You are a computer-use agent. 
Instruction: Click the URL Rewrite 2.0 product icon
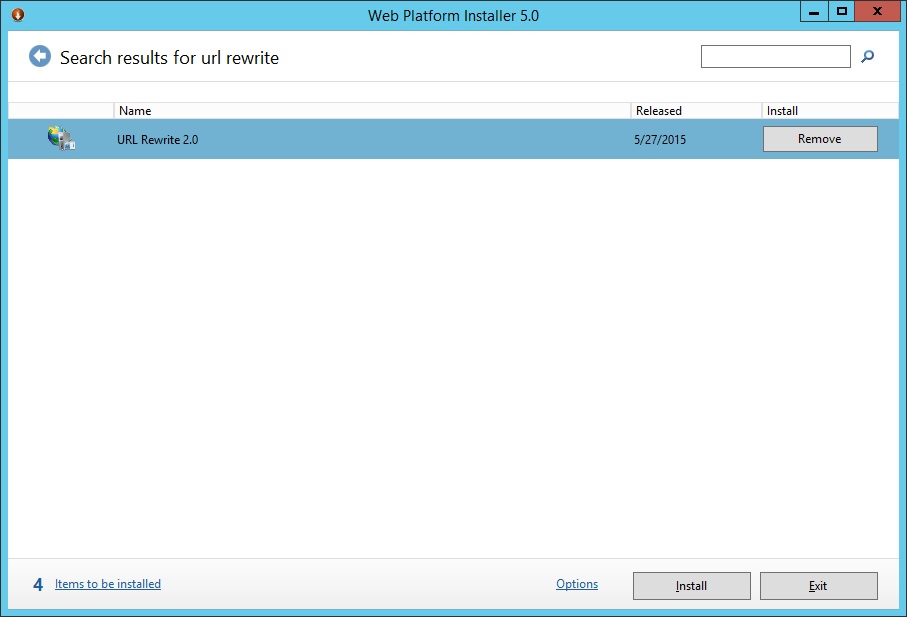point(61,139)
